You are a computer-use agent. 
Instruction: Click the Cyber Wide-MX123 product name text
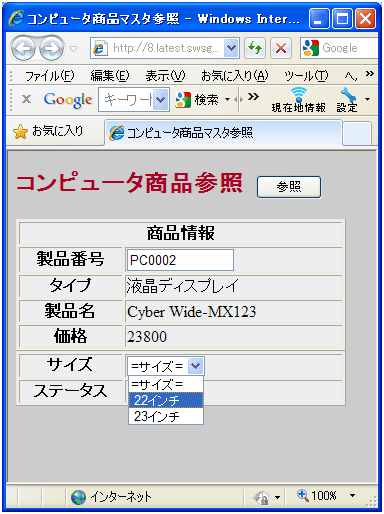(x=192, y=312)
